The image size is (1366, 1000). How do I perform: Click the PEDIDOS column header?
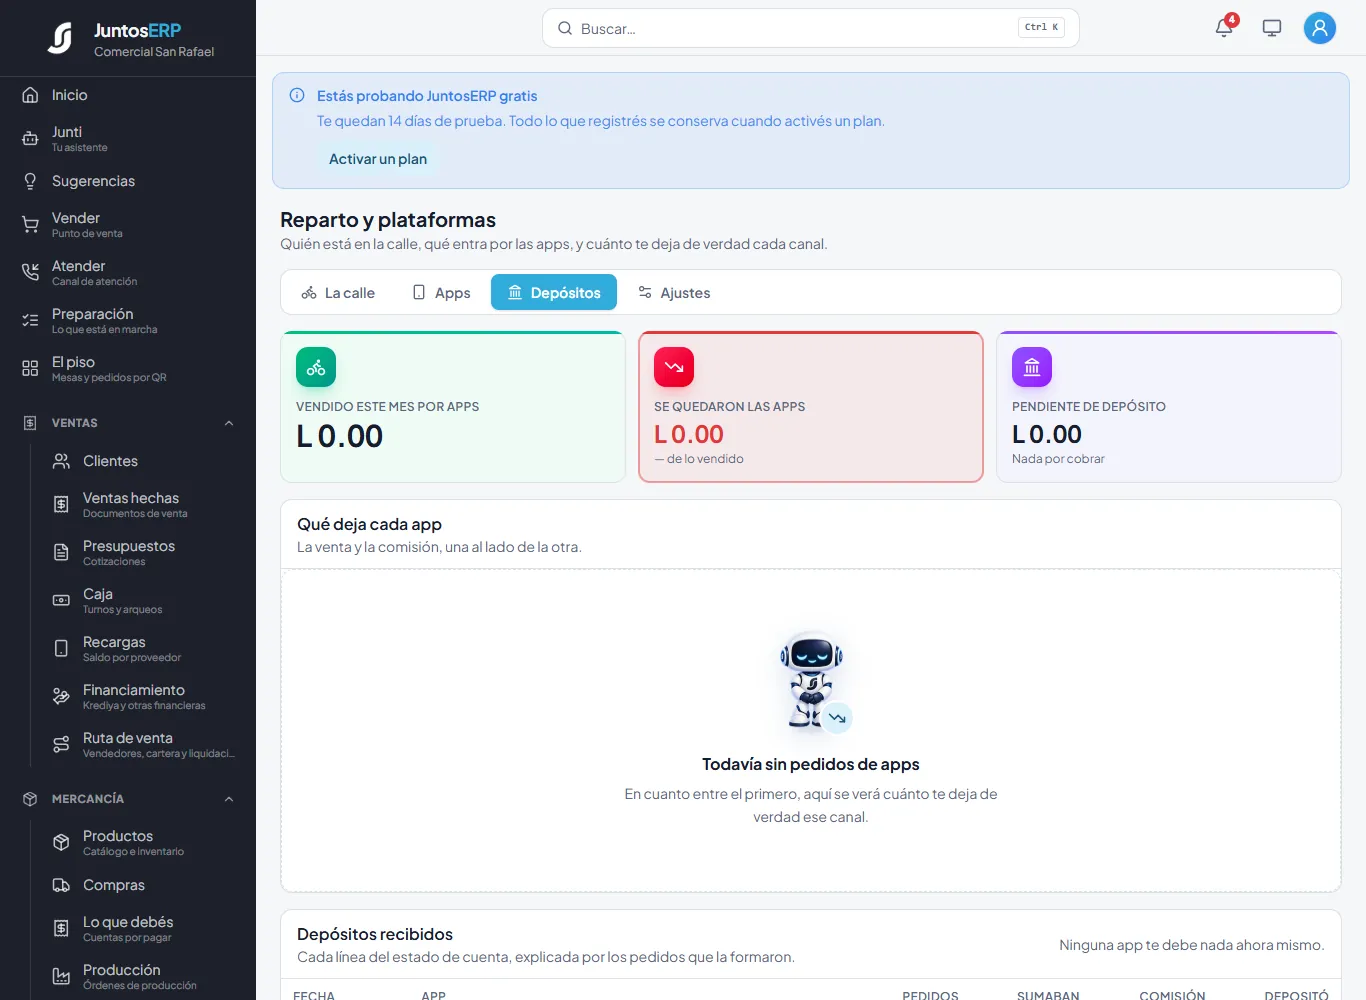tap(930, 995)
